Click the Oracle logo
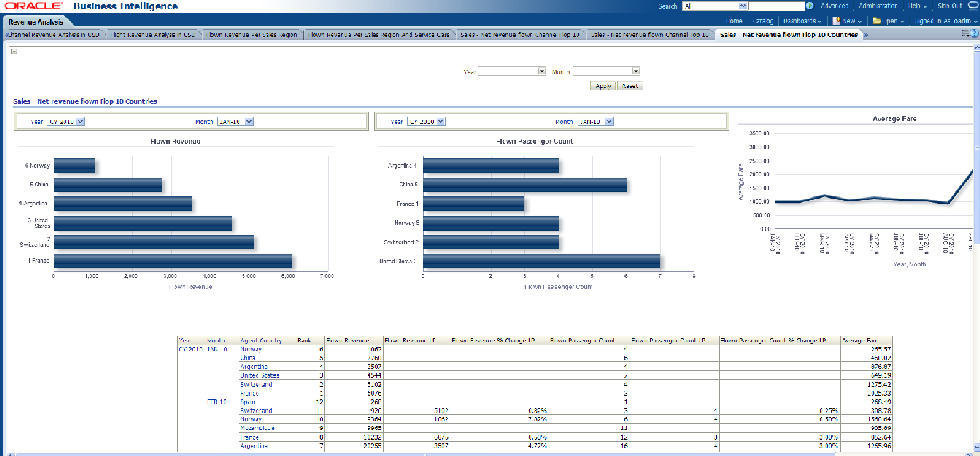Screen dimensions: 980x456 coord(31,6)
